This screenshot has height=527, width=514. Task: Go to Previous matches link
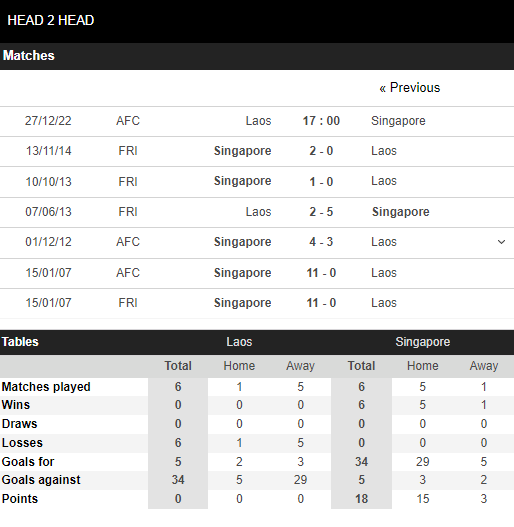click(x=409, y=88)
